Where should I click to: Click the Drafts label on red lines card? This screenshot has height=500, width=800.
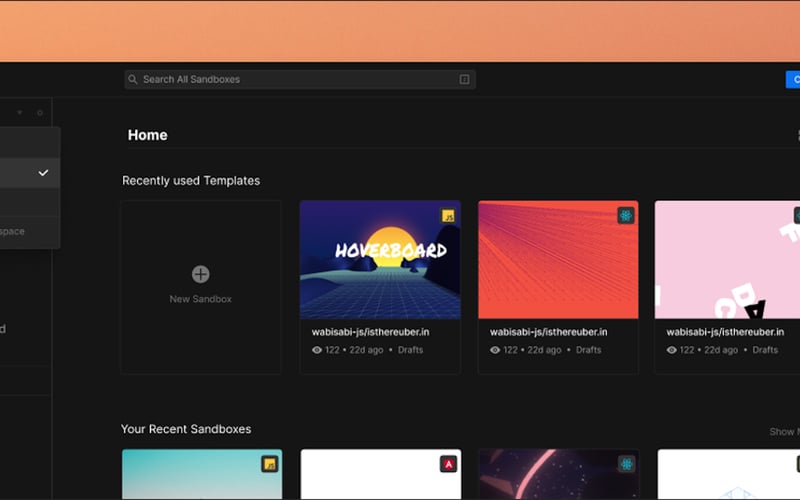pos(588,350)
